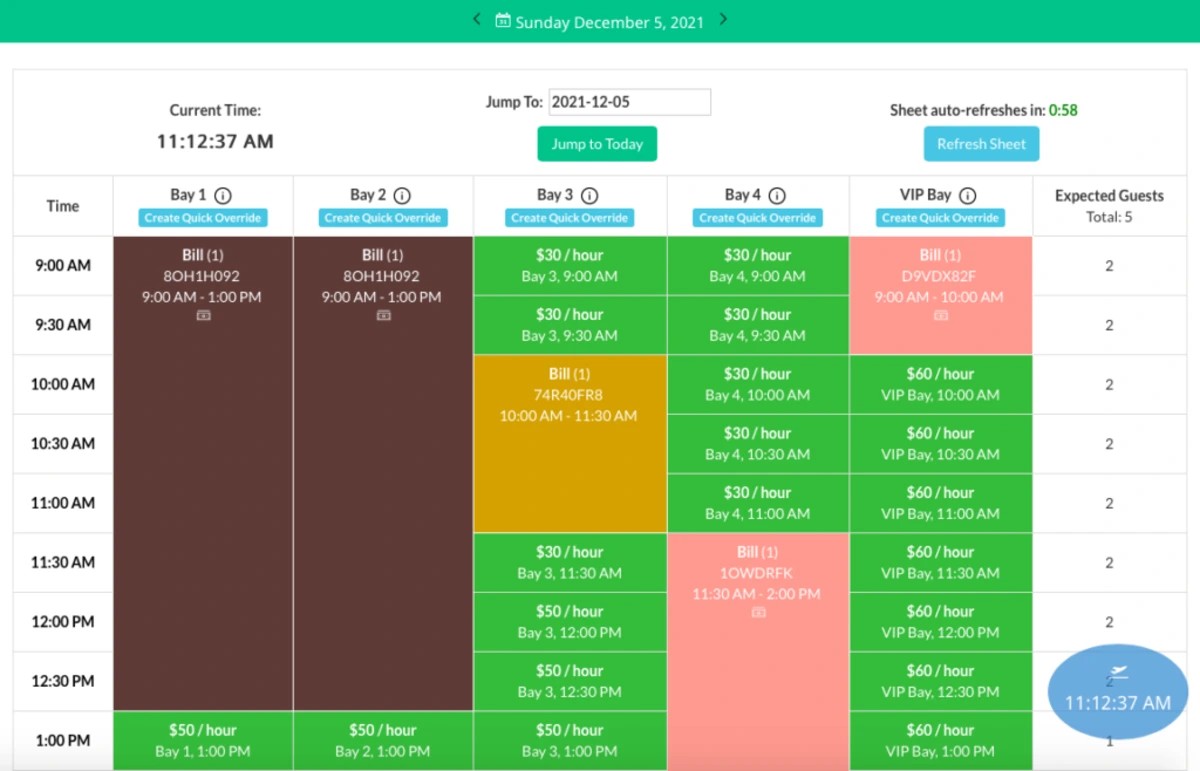Screen dimensions: 1200x771
Task: Click the Refresh Sheet button
Action: coord(981,143)
